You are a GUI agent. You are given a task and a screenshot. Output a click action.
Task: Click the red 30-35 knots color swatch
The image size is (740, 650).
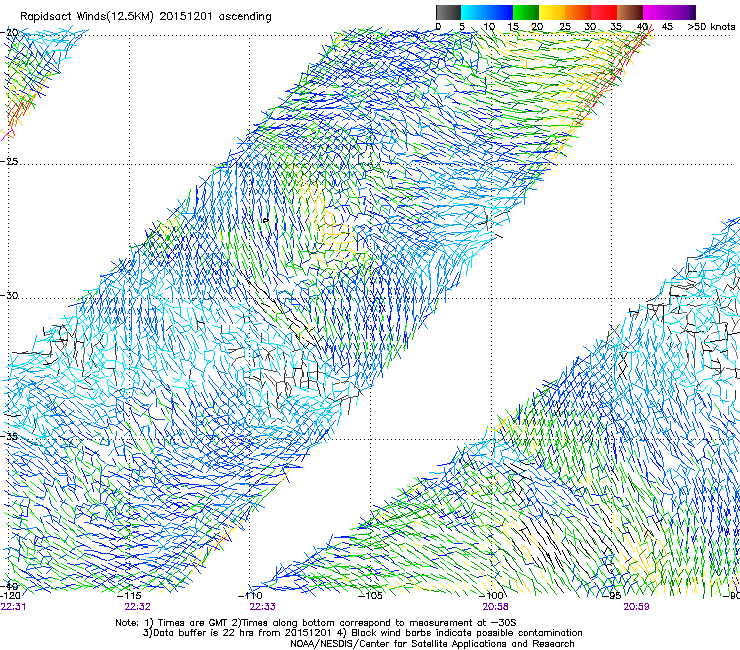pyautogui.click(x=604, y=12)
